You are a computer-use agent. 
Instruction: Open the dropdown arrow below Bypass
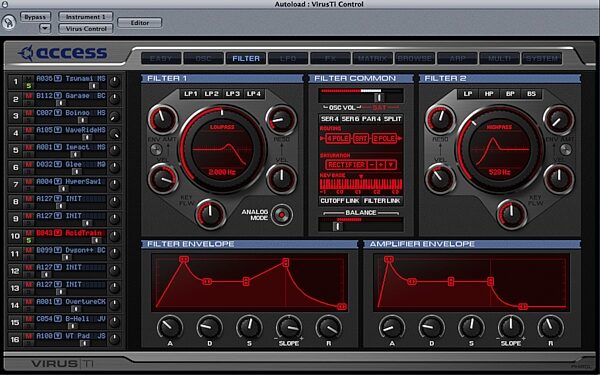[45, 28]
